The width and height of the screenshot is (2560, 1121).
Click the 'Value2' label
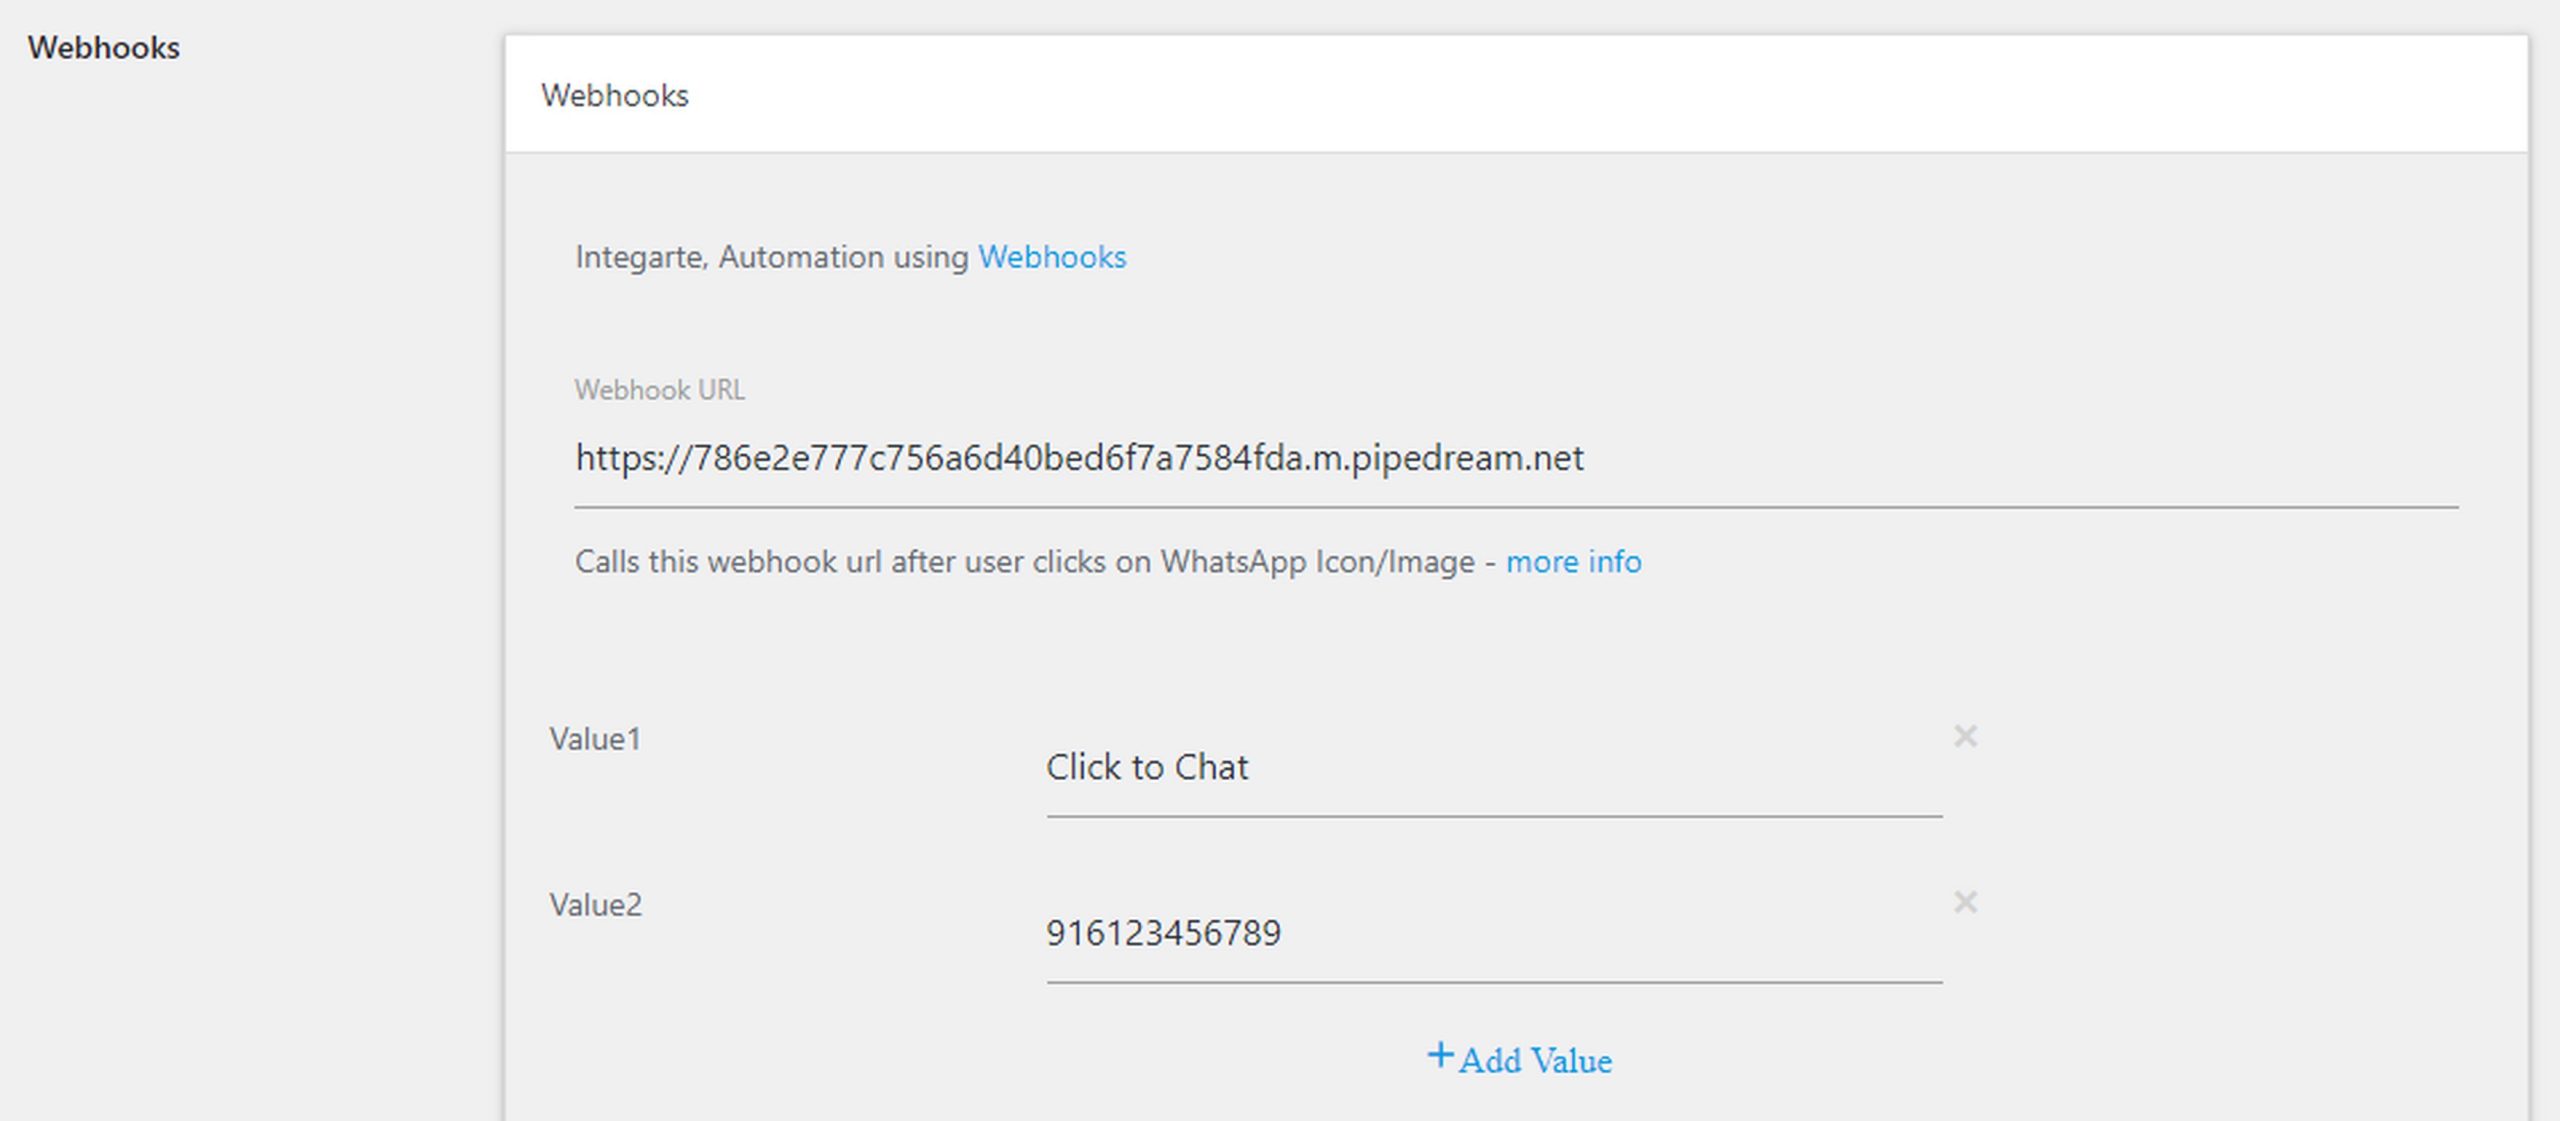tap(595, 905)
